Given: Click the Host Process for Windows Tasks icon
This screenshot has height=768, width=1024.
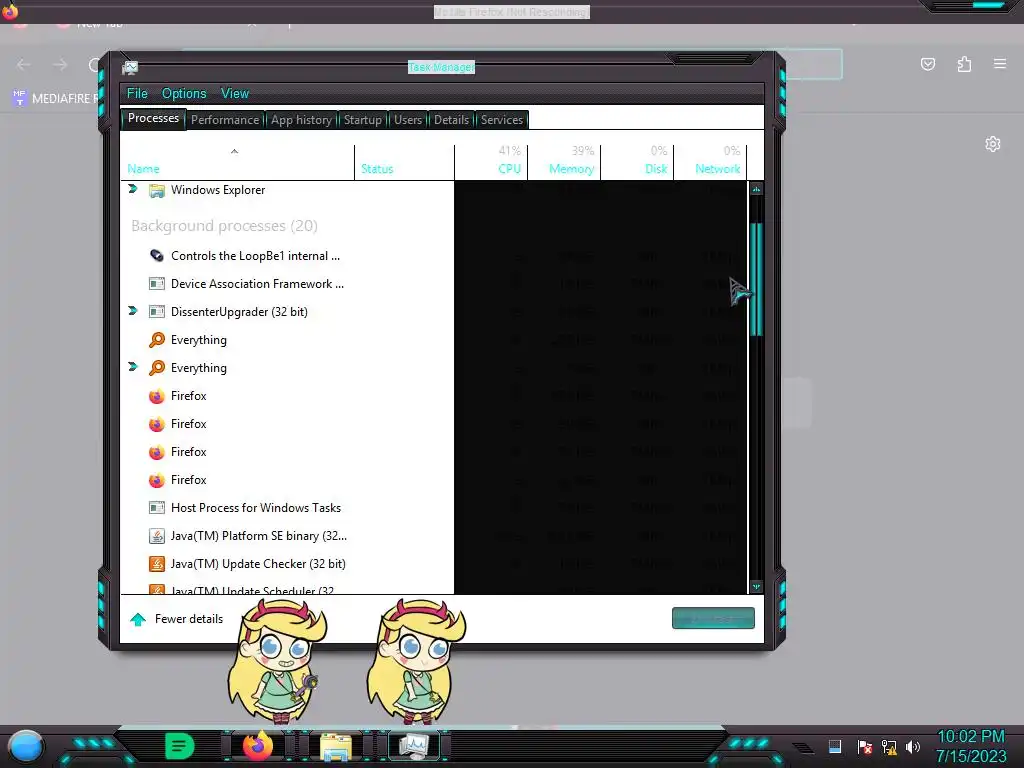Looking at the screenshot, I should 157,507.
